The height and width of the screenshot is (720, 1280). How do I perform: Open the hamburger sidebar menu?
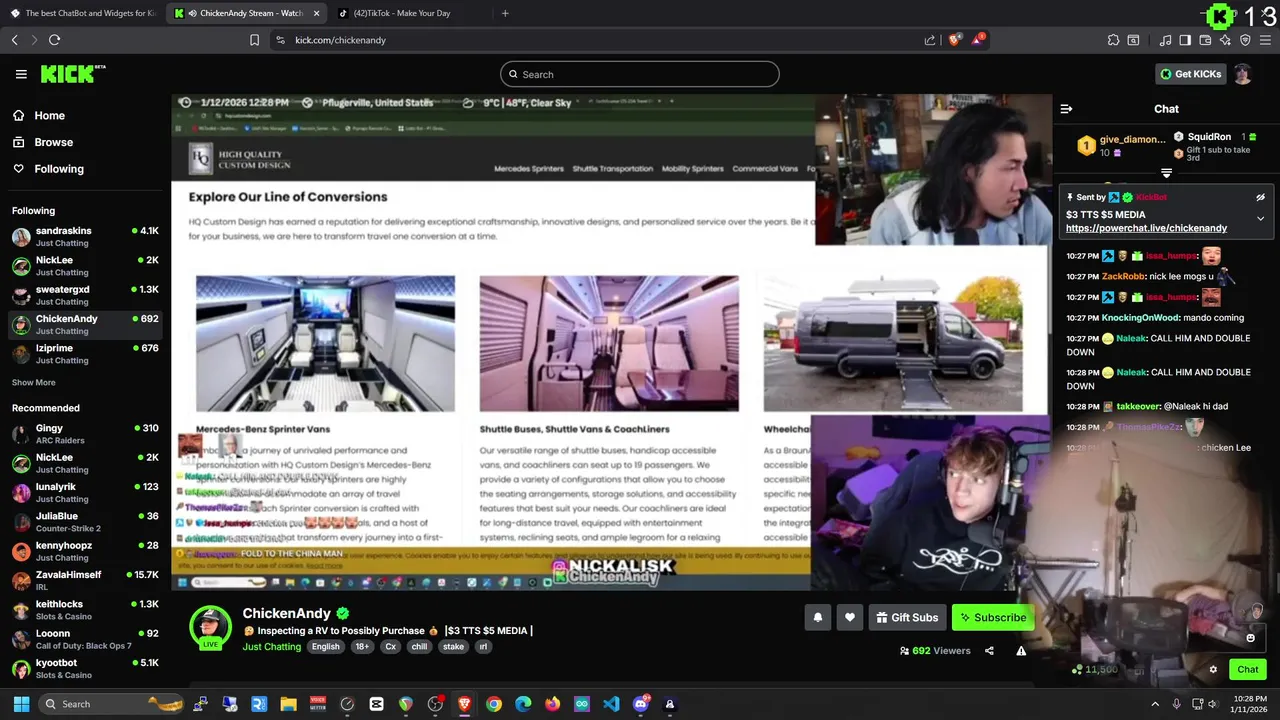click(x=21, y=74)
